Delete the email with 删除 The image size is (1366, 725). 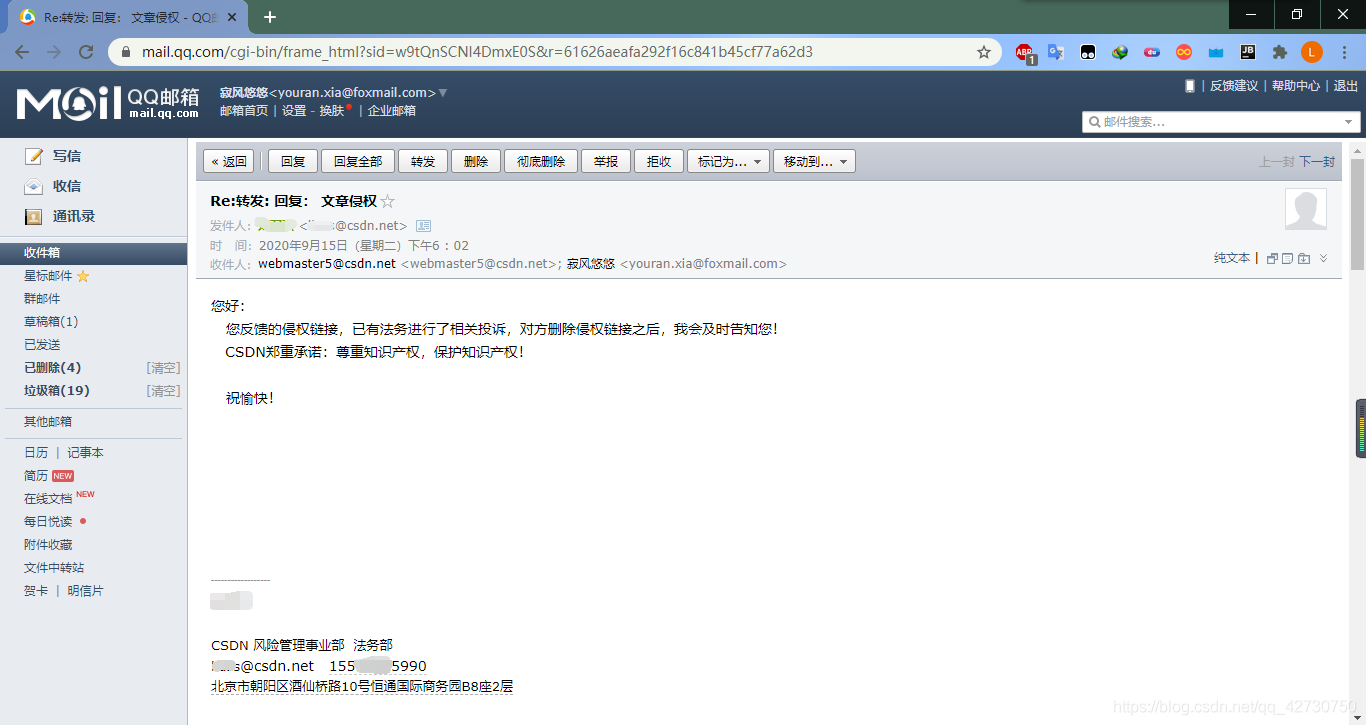(x=476, y=162)
